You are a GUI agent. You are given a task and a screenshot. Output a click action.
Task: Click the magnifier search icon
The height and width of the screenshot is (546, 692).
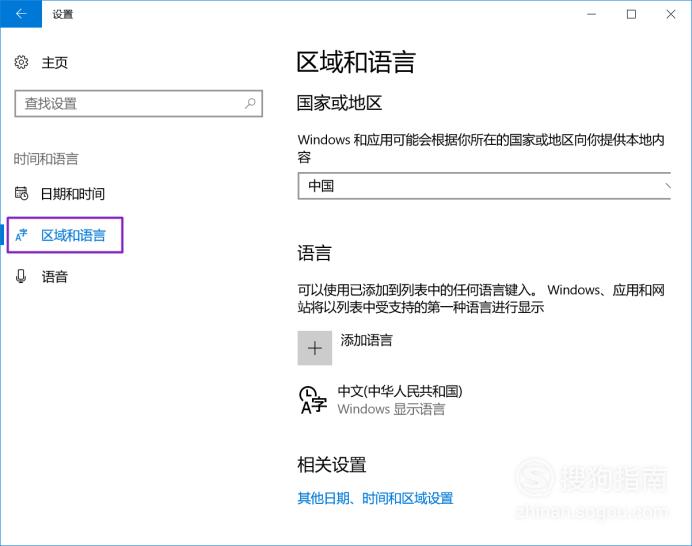(250, 104)
